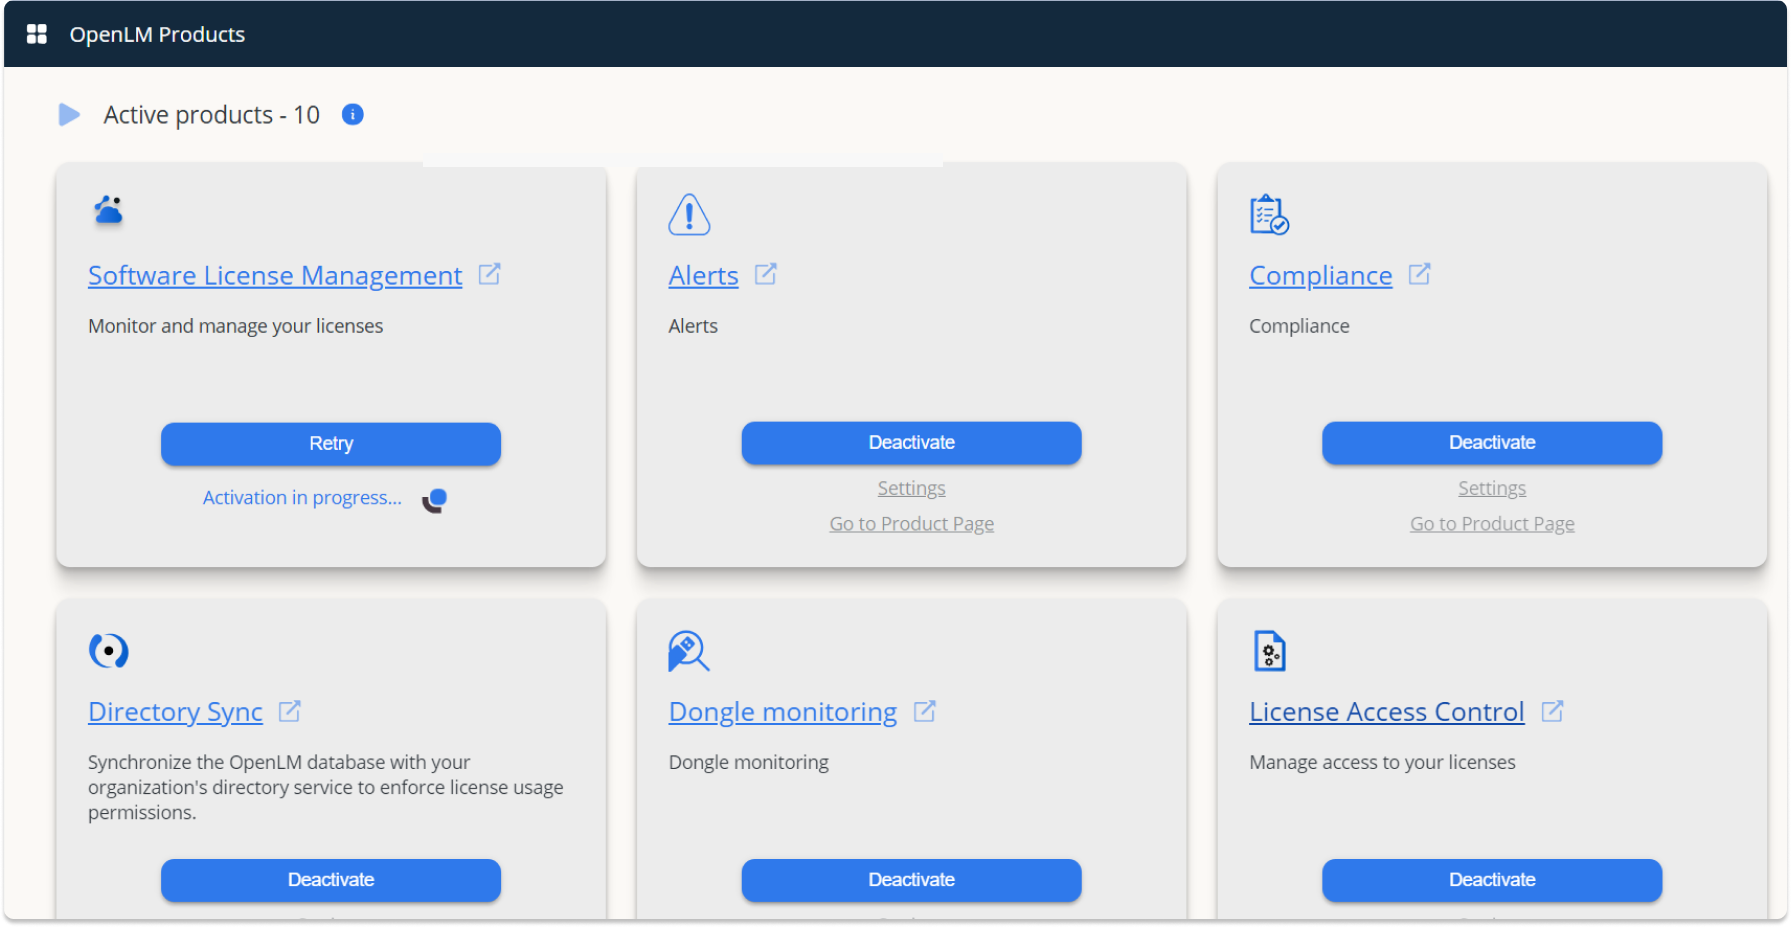The width and height of the screenshot is (1791, 927).
Task: Go to the Compliance Product Page
Action: (x=1491, y=522)
